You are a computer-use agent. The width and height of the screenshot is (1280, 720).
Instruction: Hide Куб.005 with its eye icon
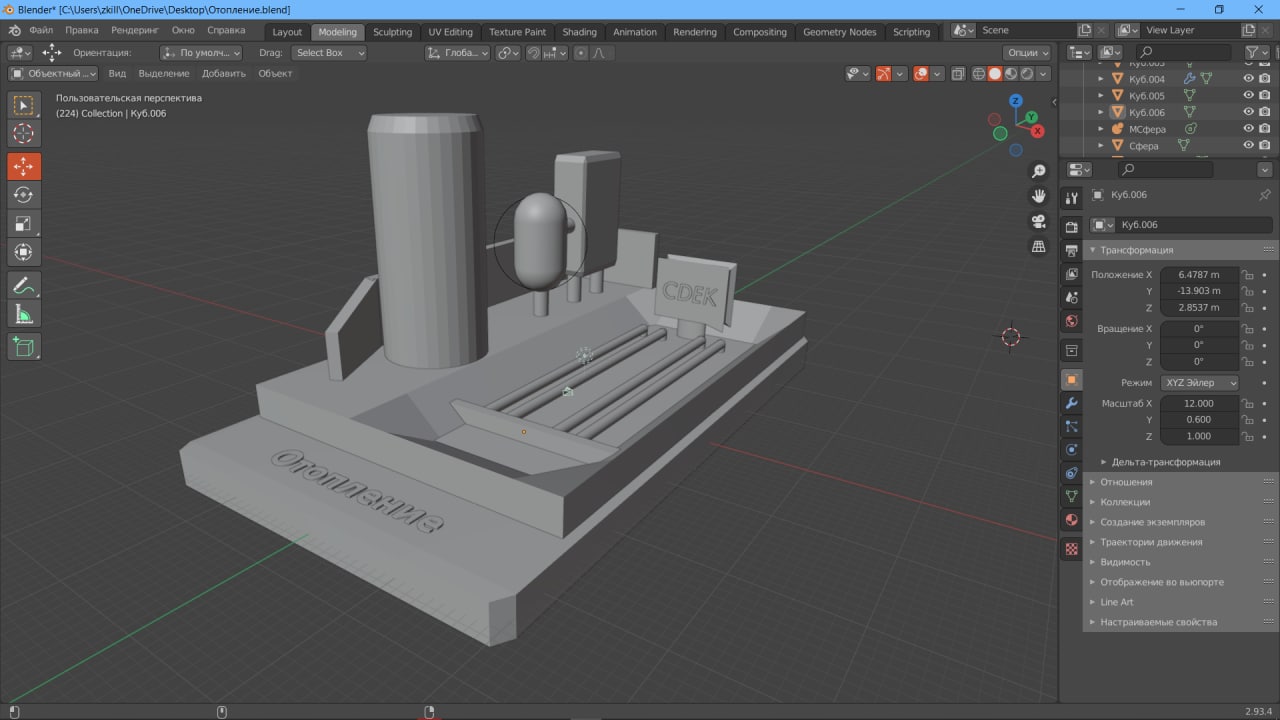click(1248, 95)
